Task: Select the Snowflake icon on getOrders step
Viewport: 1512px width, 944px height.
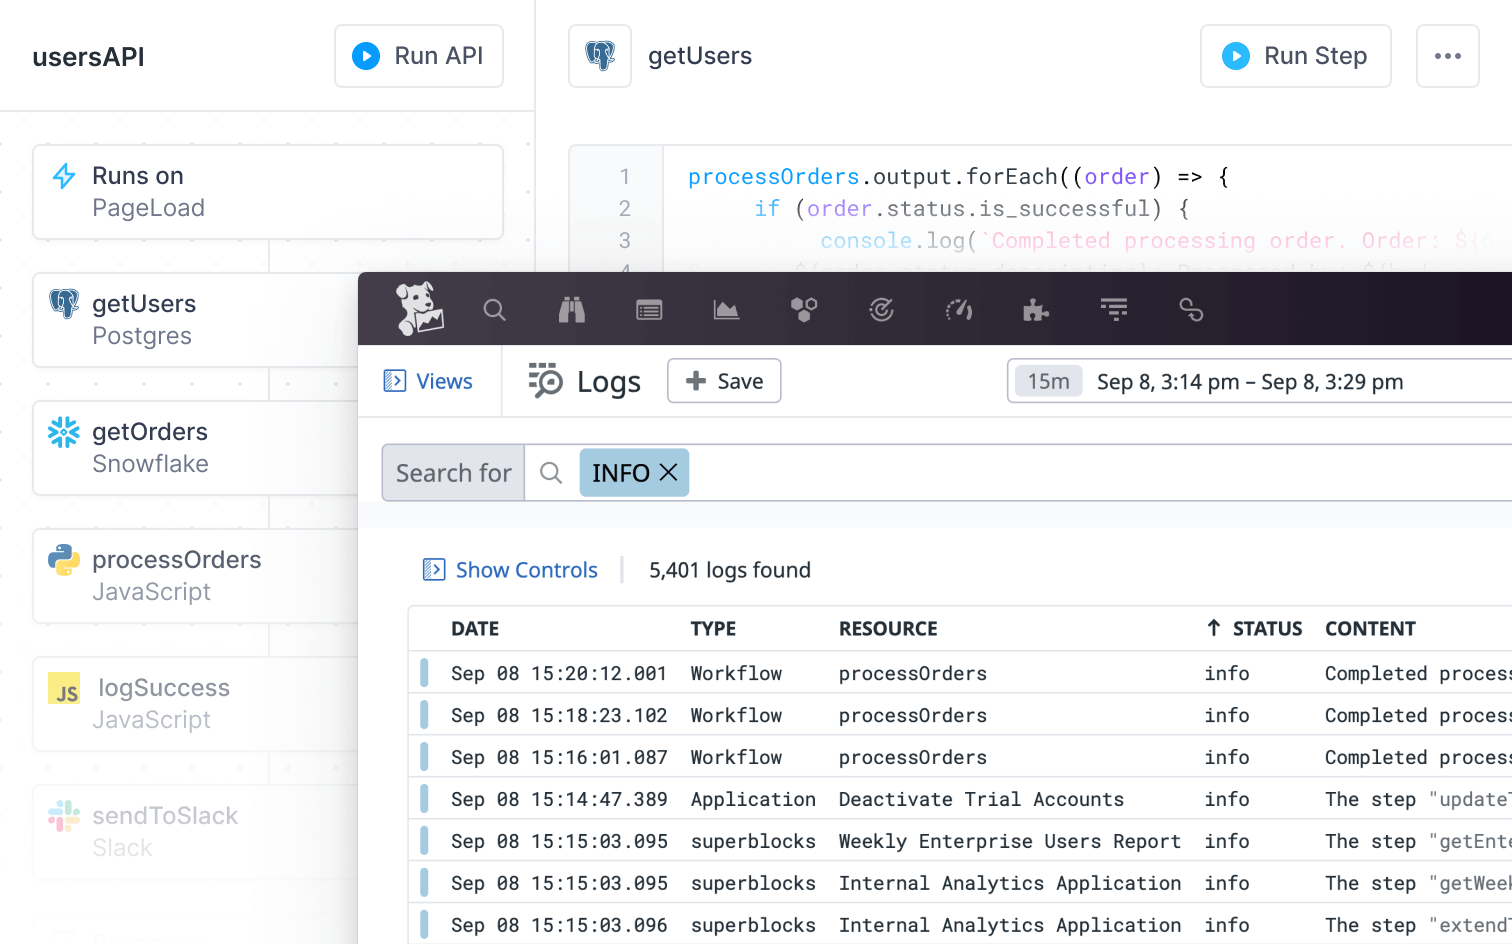Action: coord(63,431)
